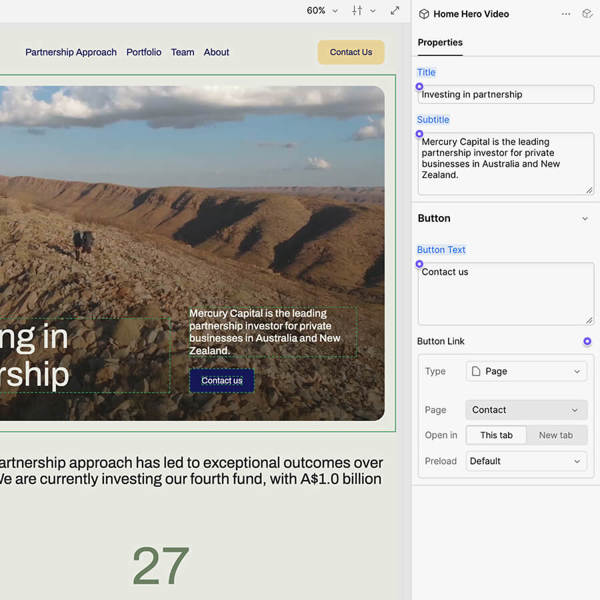
Task: Click the purple binding dot beside Title field
Action: pyautogui.click(x=419, y=87)
